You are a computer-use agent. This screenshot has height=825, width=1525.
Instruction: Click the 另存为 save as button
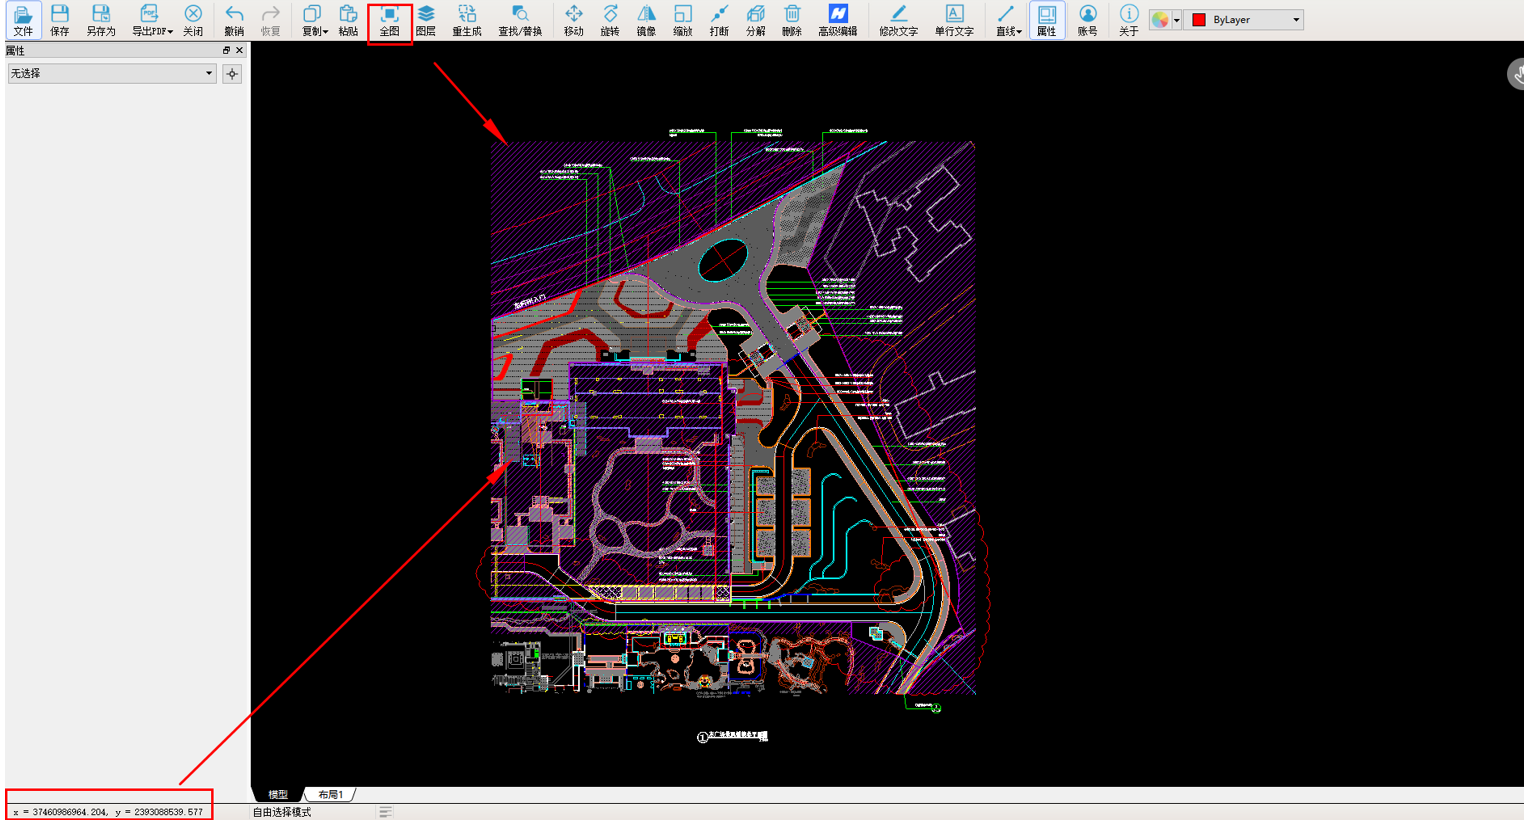[100, 20]
